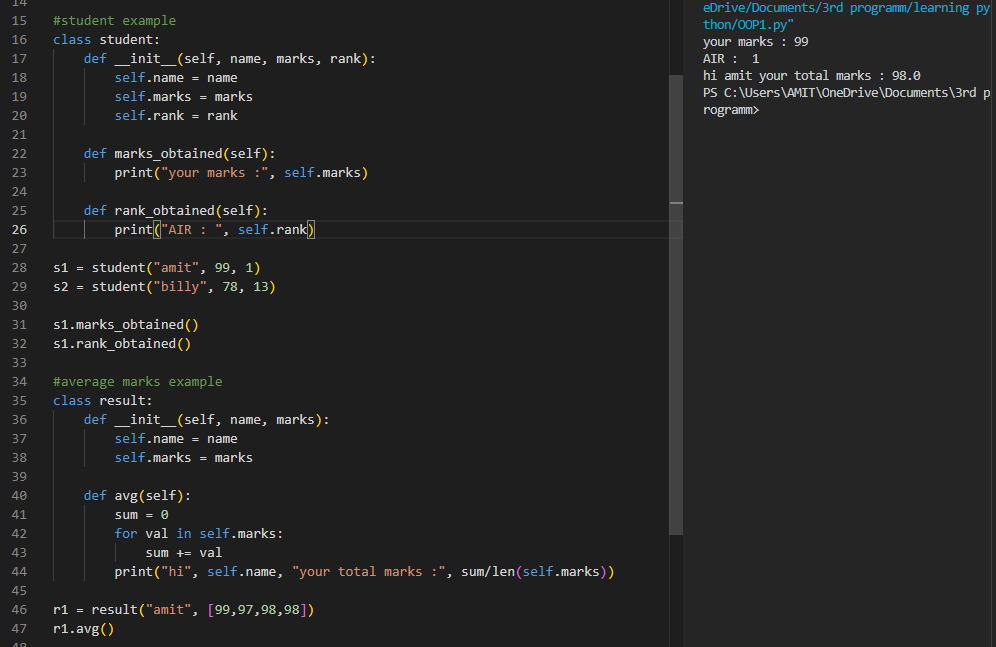Place cursor on "class result:" line
This screenshot has width=996, height=647.
point(102,401)
